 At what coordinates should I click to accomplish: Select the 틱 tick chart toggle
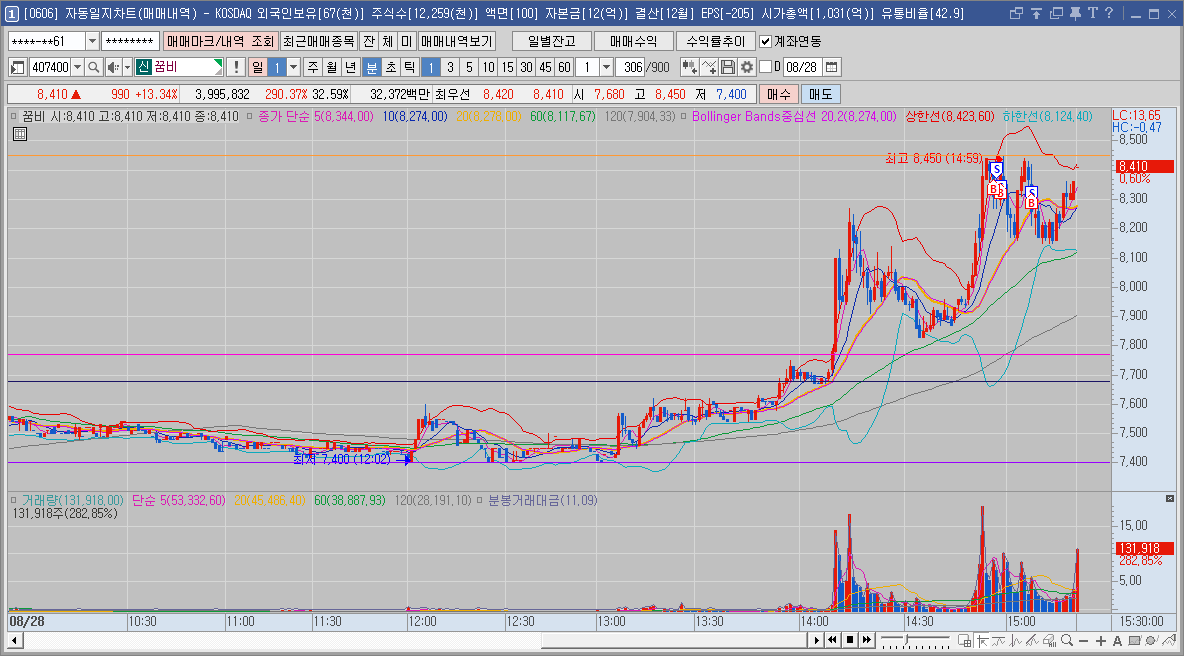click(409, 67)
